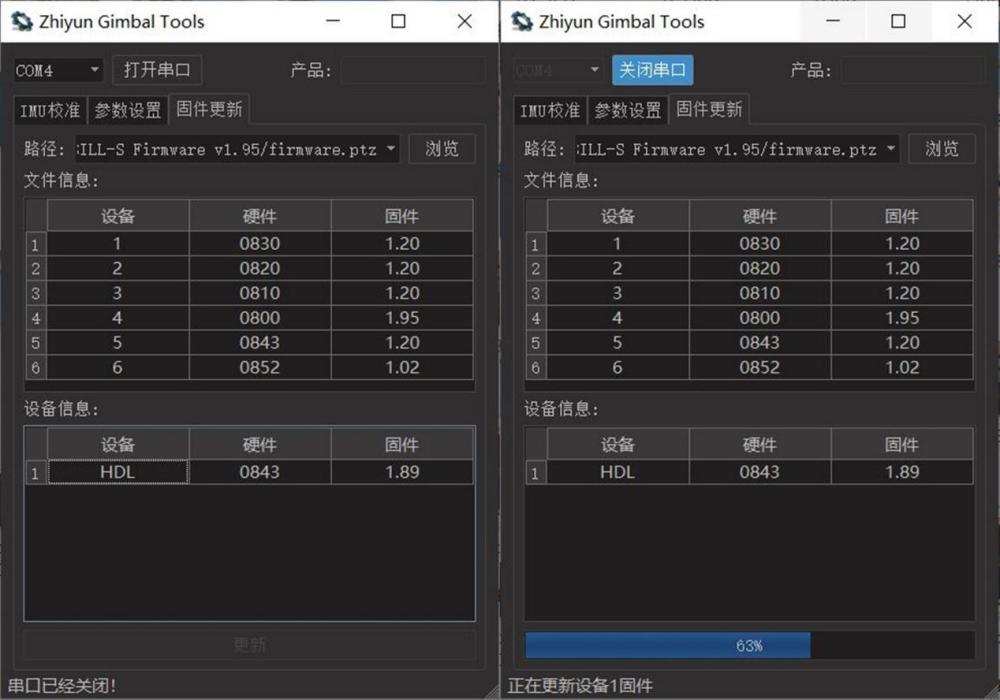Click 硬件 header in left device info table
This screenshot has height=700, width=1000.
[260, 444]
